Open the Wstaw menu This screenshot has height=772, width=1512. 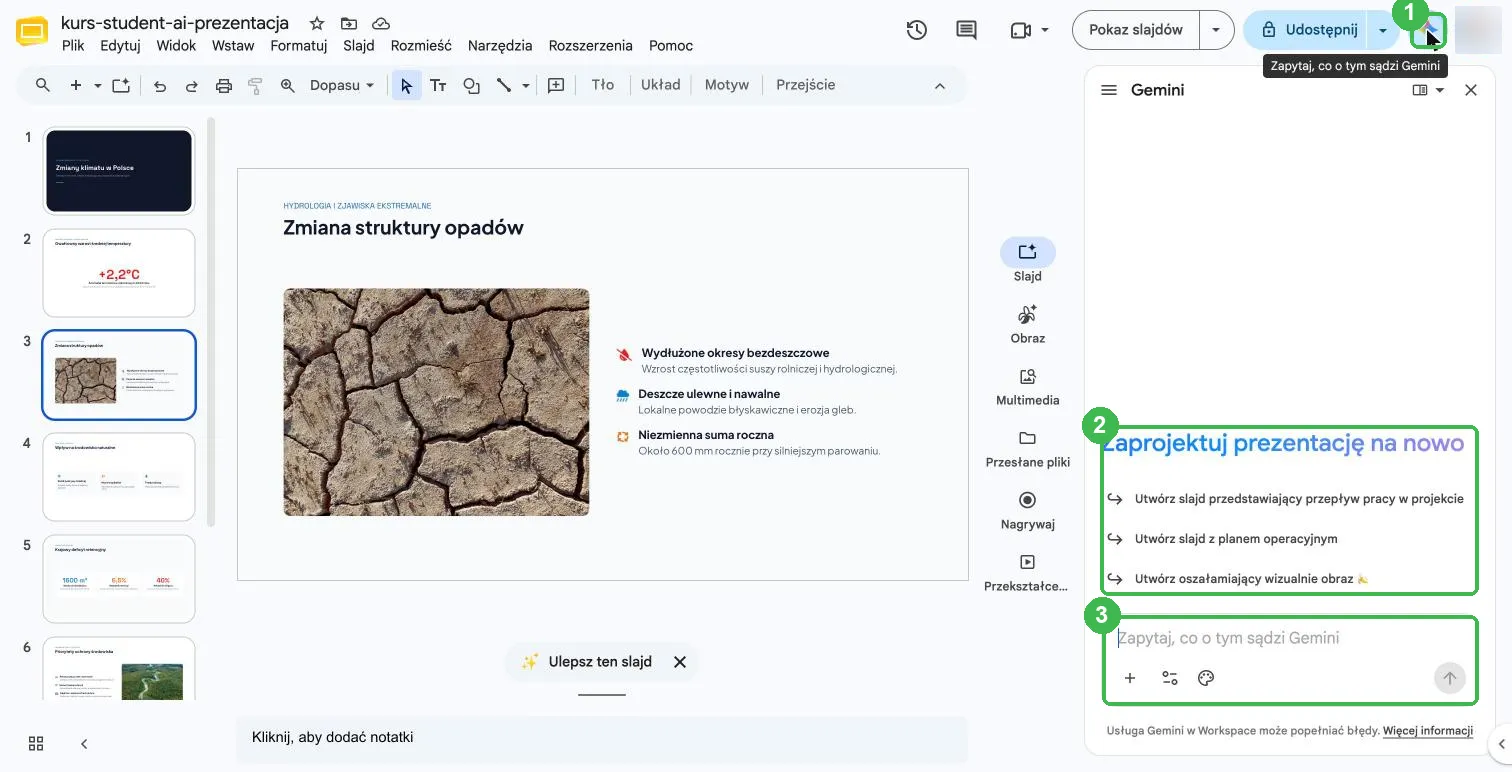(233, 45)
